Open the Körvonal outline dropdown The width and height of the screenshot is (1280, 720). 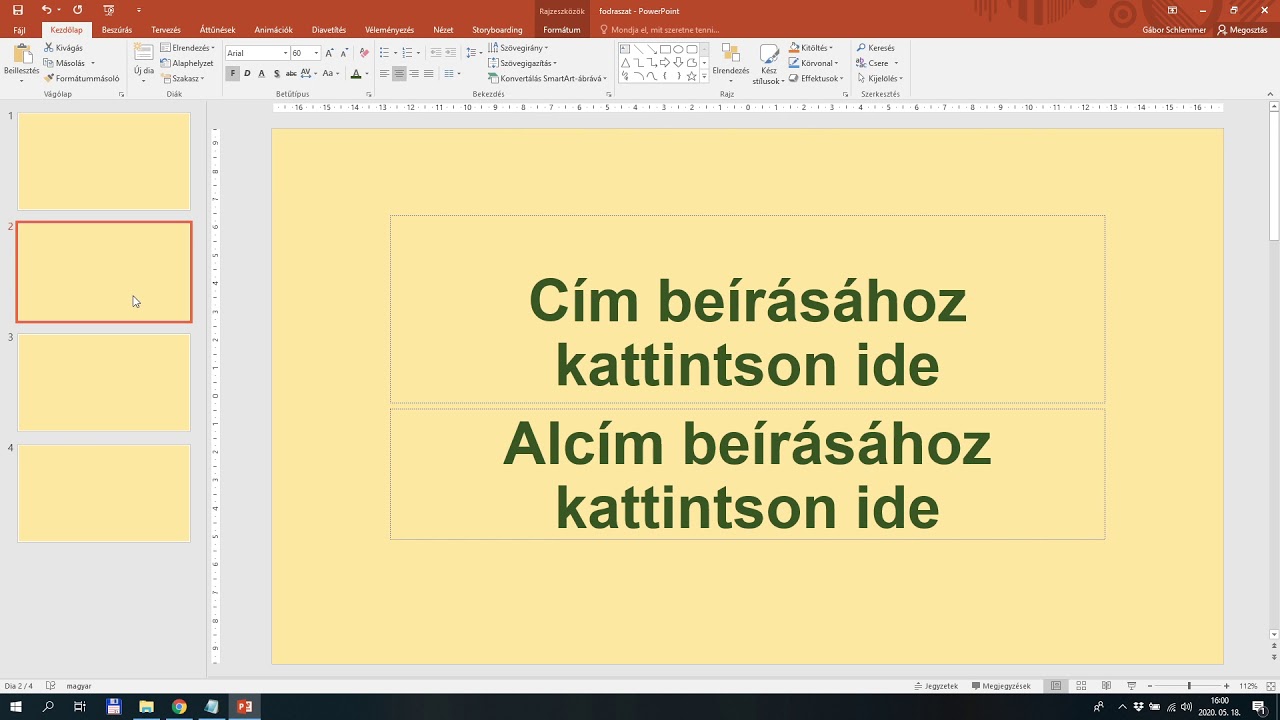click(814, 63)
